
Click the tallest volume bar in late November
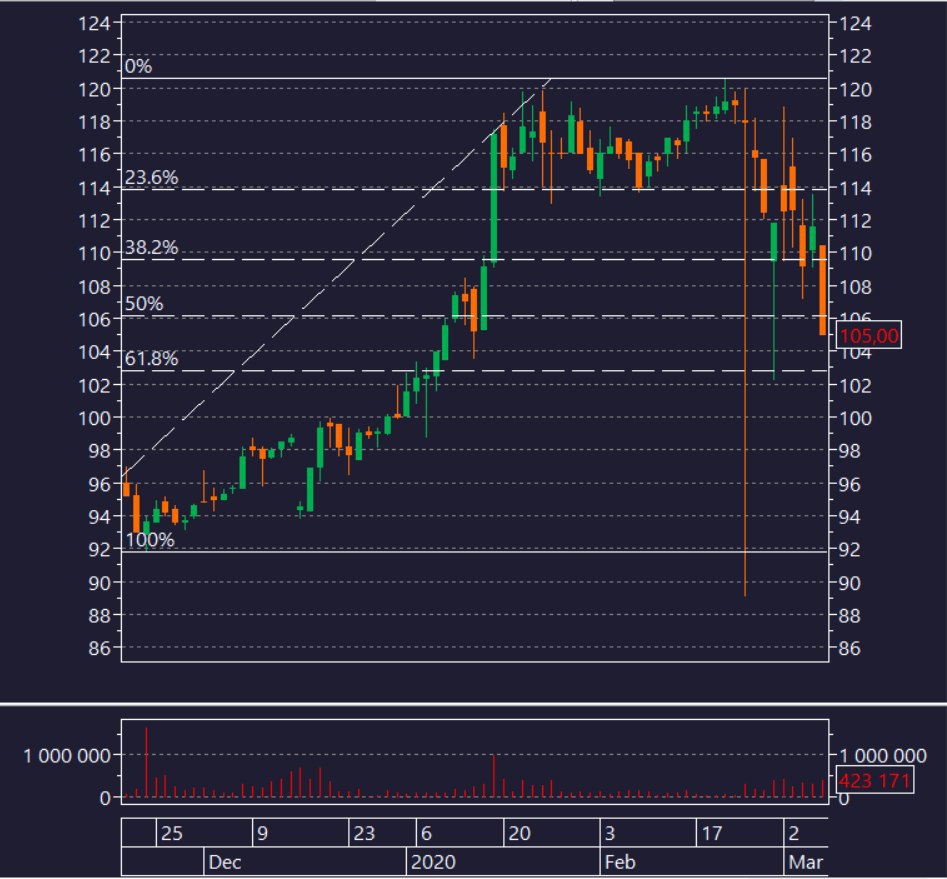pos(146,762)
